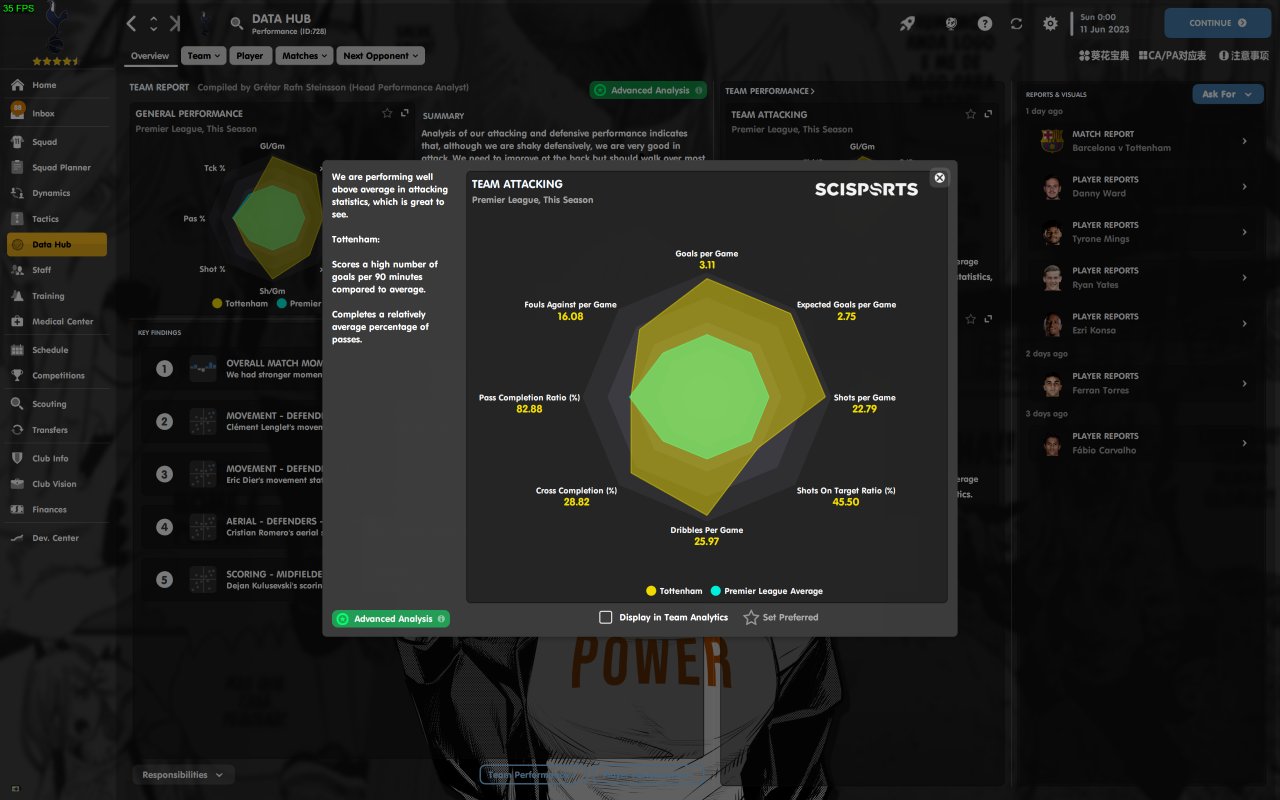Open Training in the sidebar
The height and width of the screenshot is (800, 1280).
(56, 296)
